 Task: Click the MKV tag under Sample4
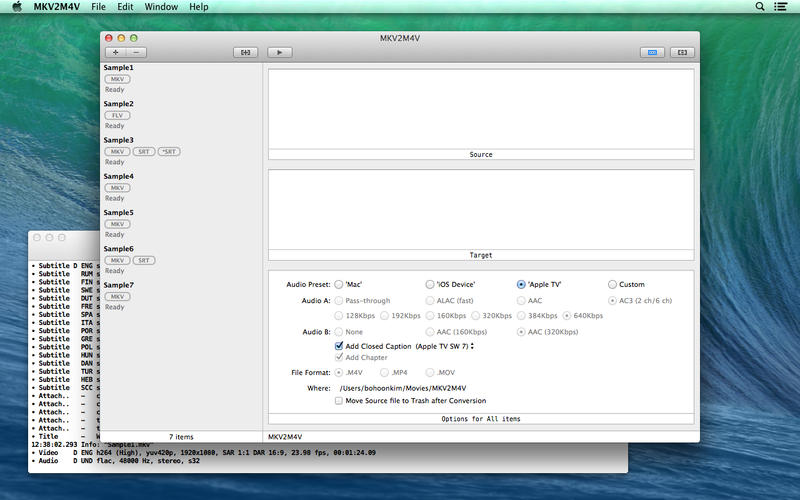click(x=117, y=188)
